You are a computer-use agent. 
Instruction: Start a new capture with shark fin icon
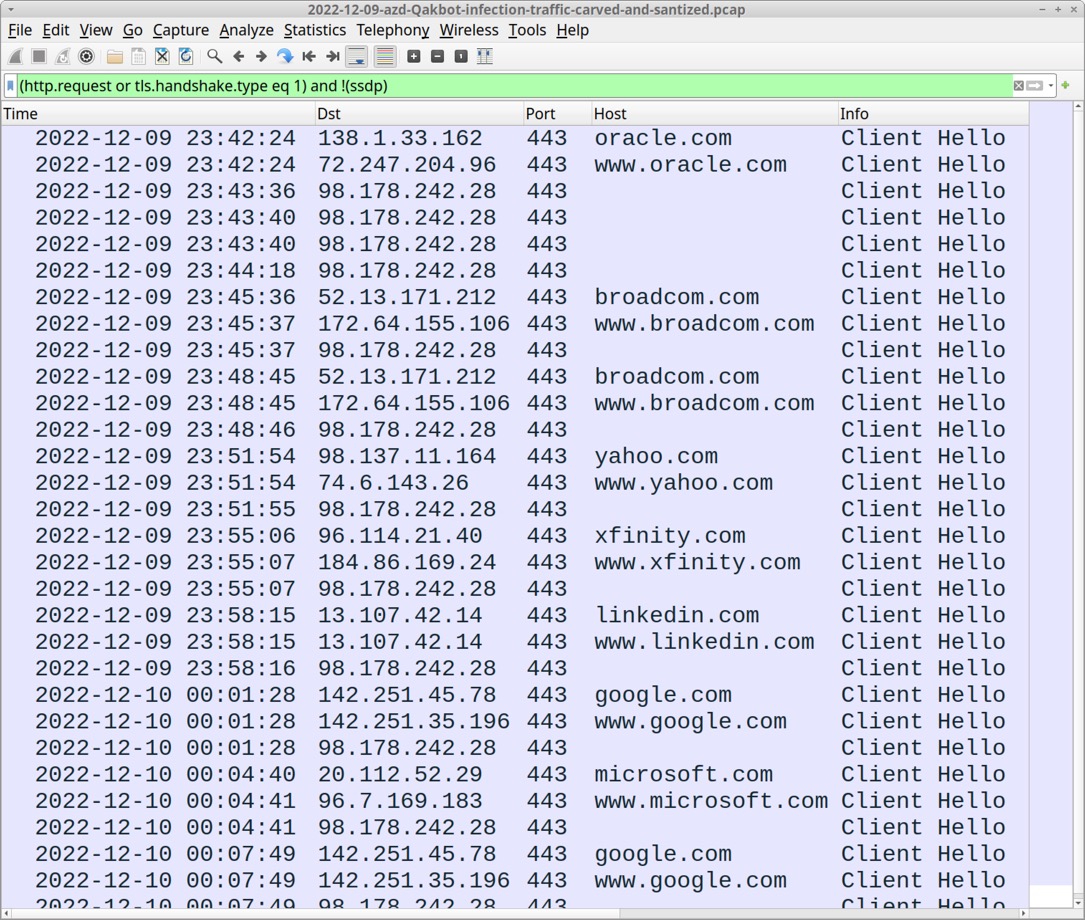pyautogui.click(x=16, y=57)
